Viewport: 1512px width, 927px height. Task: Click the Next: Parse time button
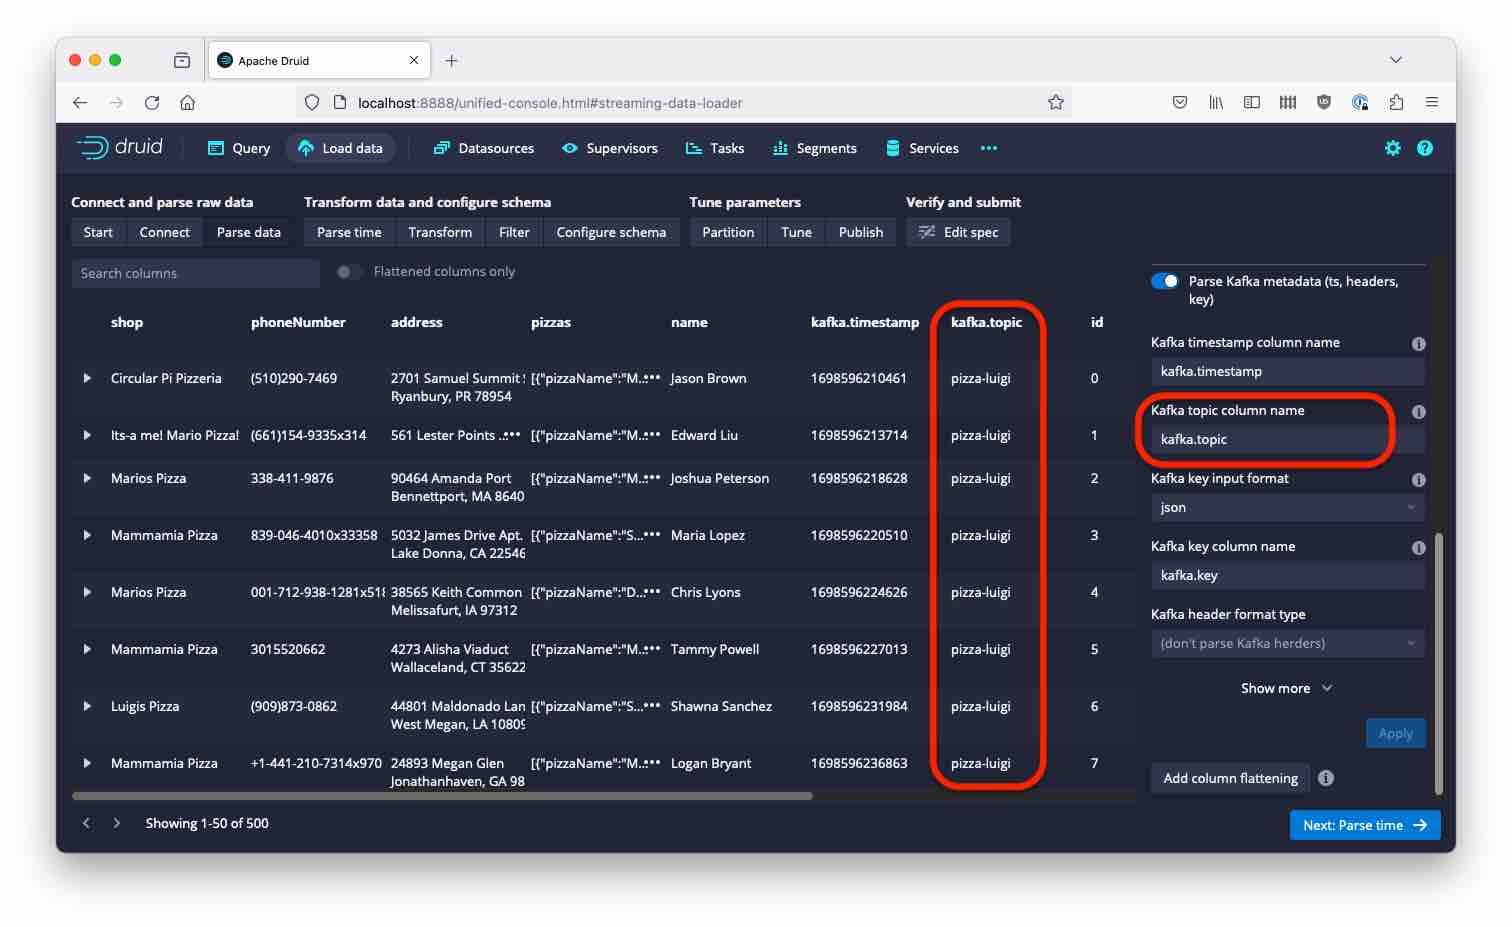pyautogui.click(x=1364, y=824)
